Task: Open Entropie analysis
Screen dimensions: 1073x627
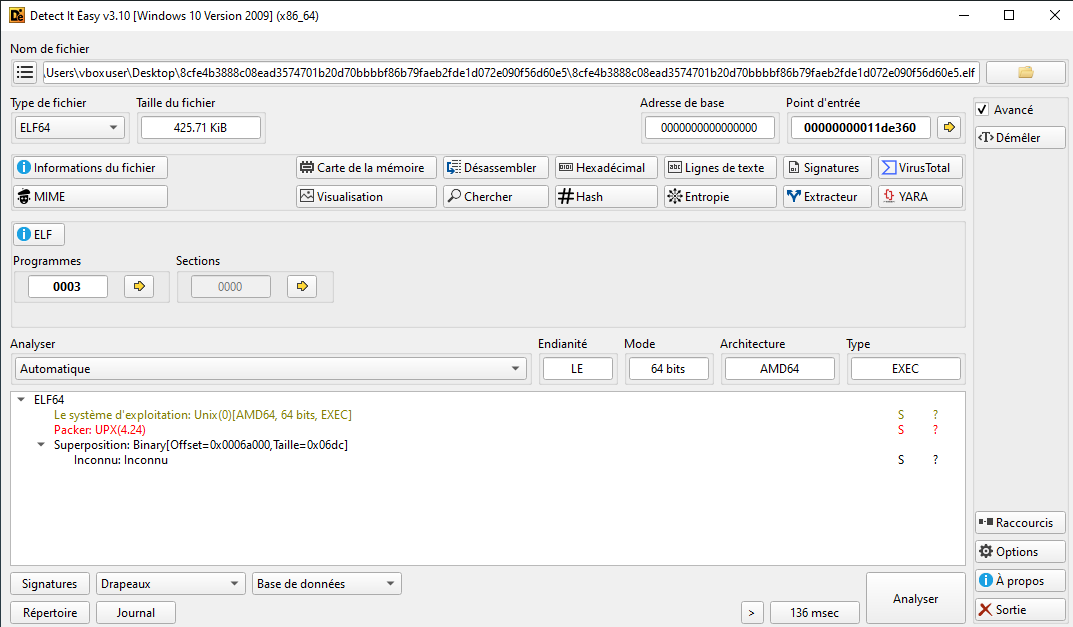Action: tap(720, 196)
